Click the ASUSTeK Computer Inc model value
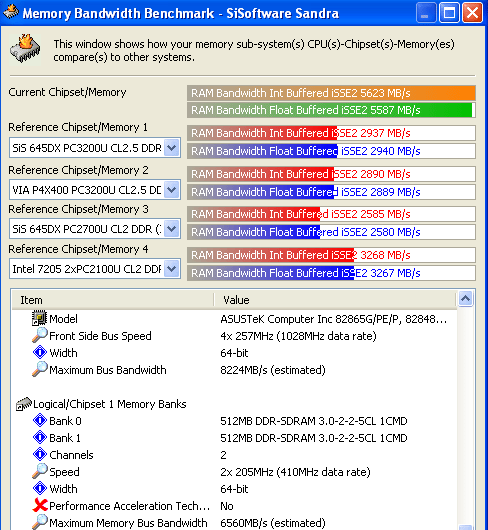488x530 pixels. [x=333, y=319]
